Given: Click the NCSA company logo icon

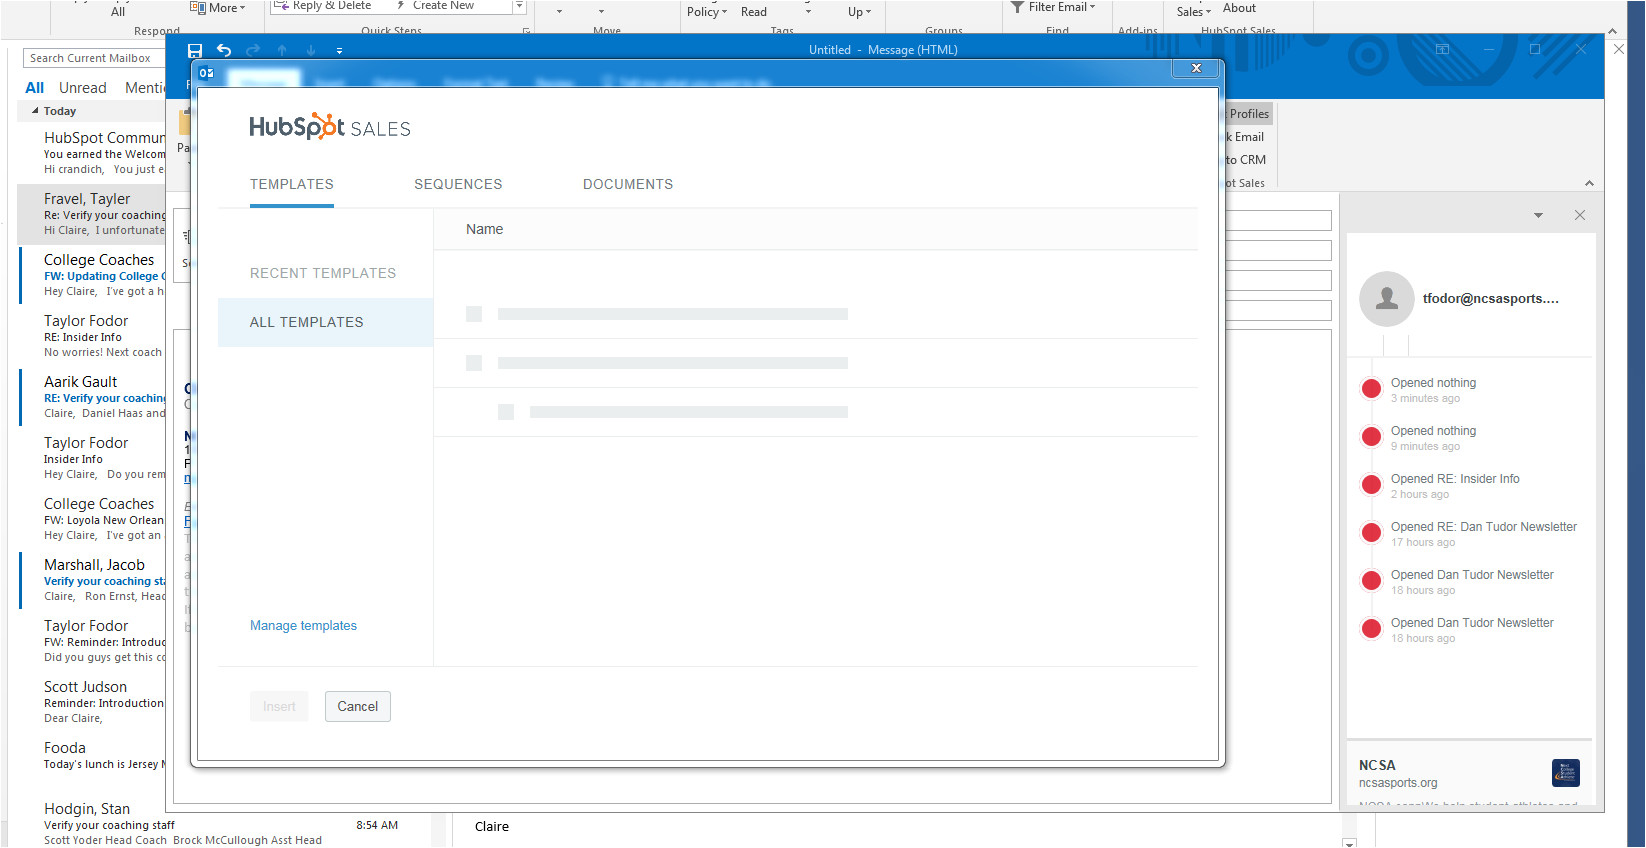Looking at the screenshot, I should (x=1565, y=773).
